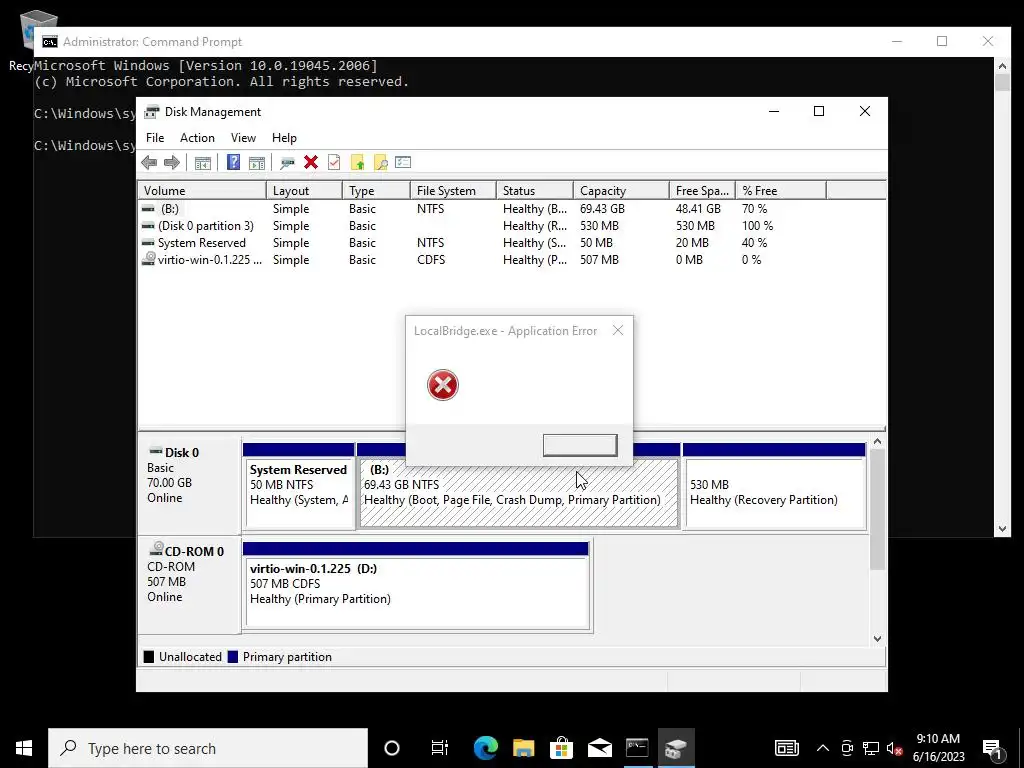This screenshot has height=768, width=1024.
Task: Click the folder with magnifying glass icon
Action: click(x=380, y=163)
